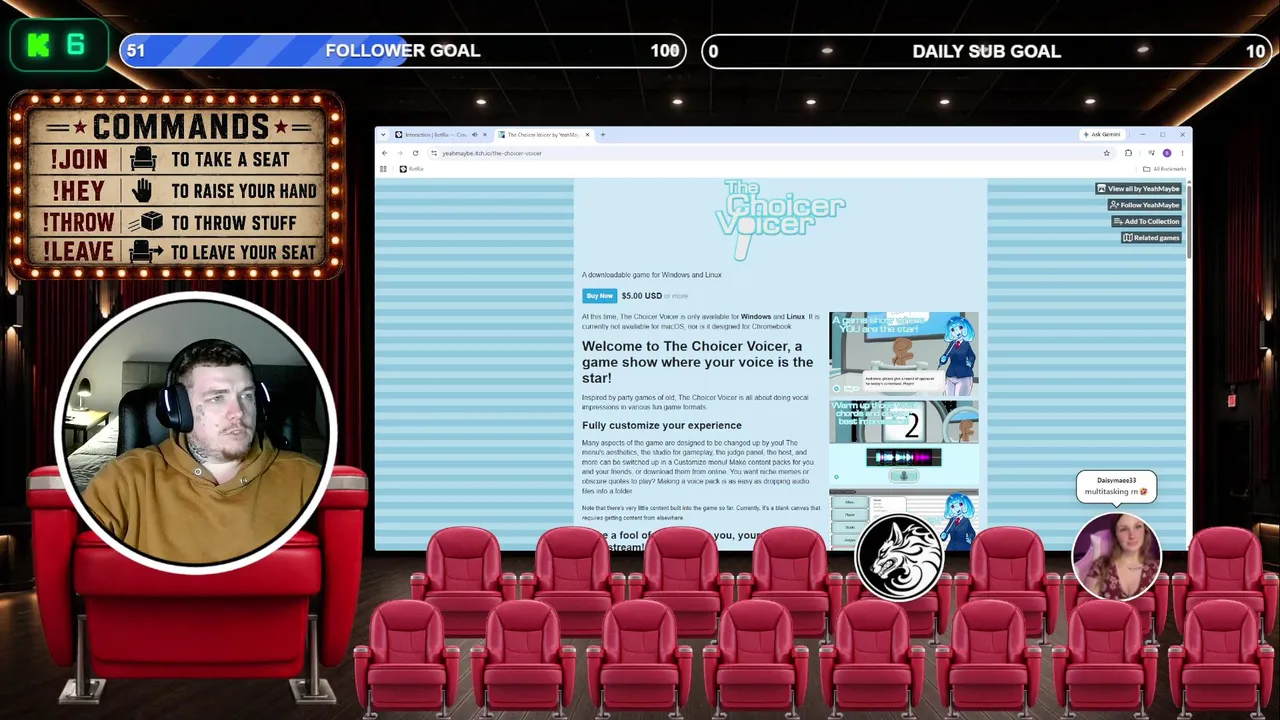Click the !HEY raised hand icon
1280x720 pixels.
(143, 190)
